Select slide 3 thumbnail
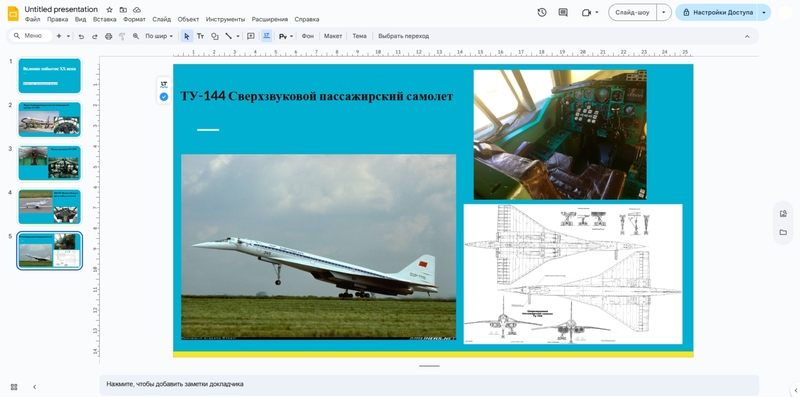 tap(49, 163)
